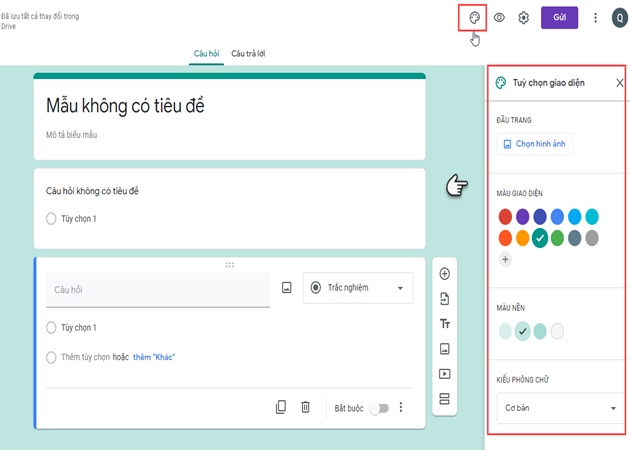This screenshot has height=450, width=630.
Task: Pick the deep orange theme color
Action: pos(505,238)
